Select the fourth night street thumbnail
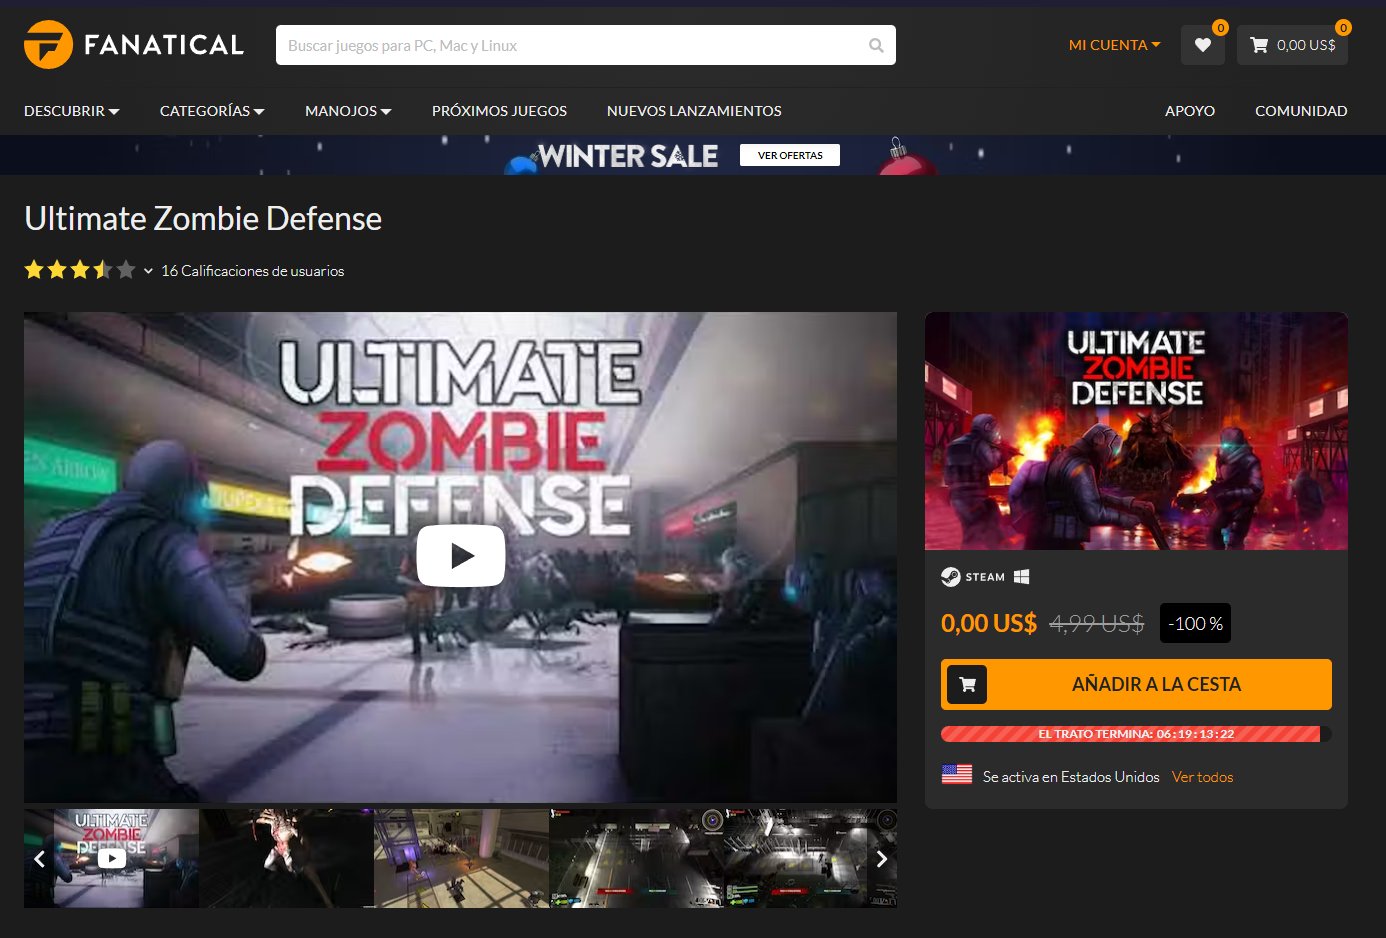 pyautogui.click(x=636, y=858)
